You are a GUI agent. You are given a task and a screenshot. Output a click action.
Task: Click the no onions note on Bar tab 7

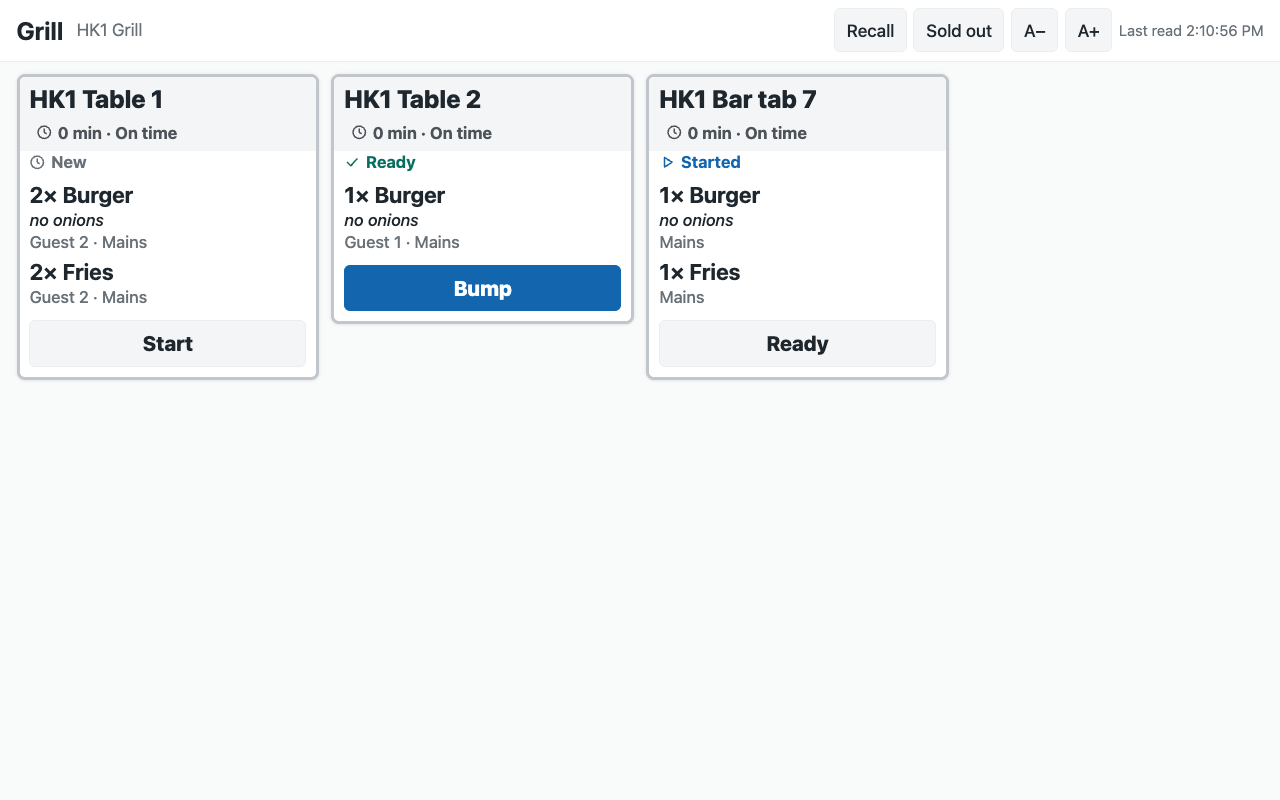point(697,220)
